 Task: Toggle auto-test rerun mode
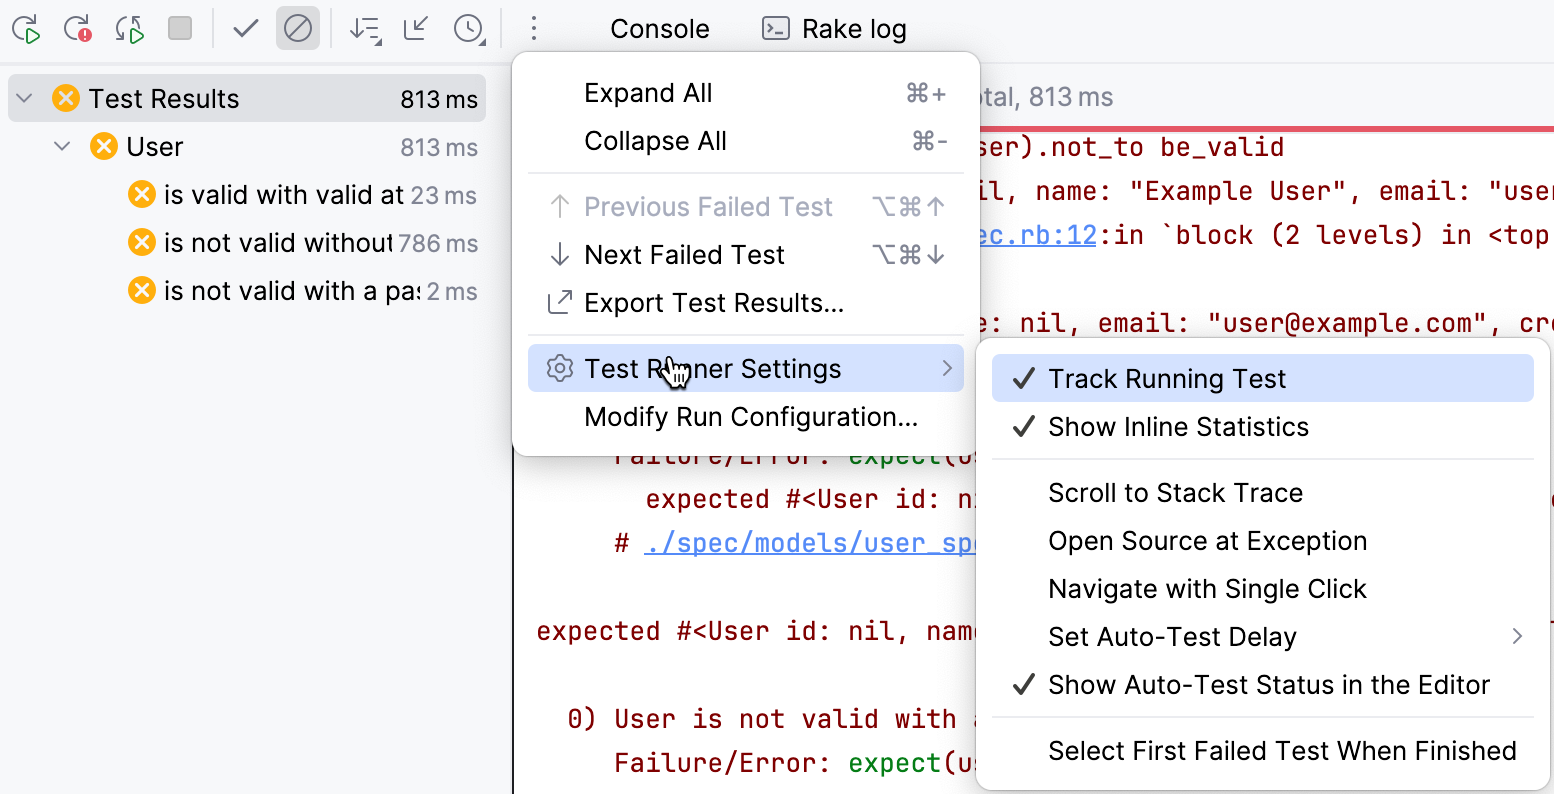pyautogui.click(x=129, y=29)
